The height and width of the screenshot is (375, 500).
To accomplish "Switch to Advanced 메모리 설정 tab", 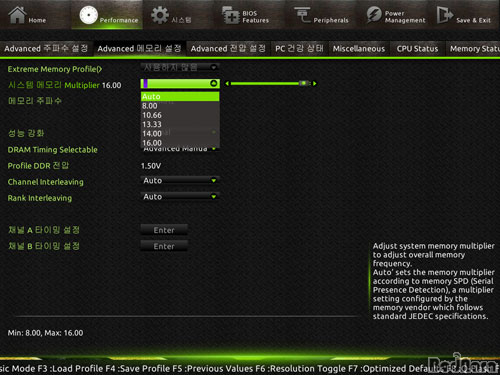I will 139,49.
